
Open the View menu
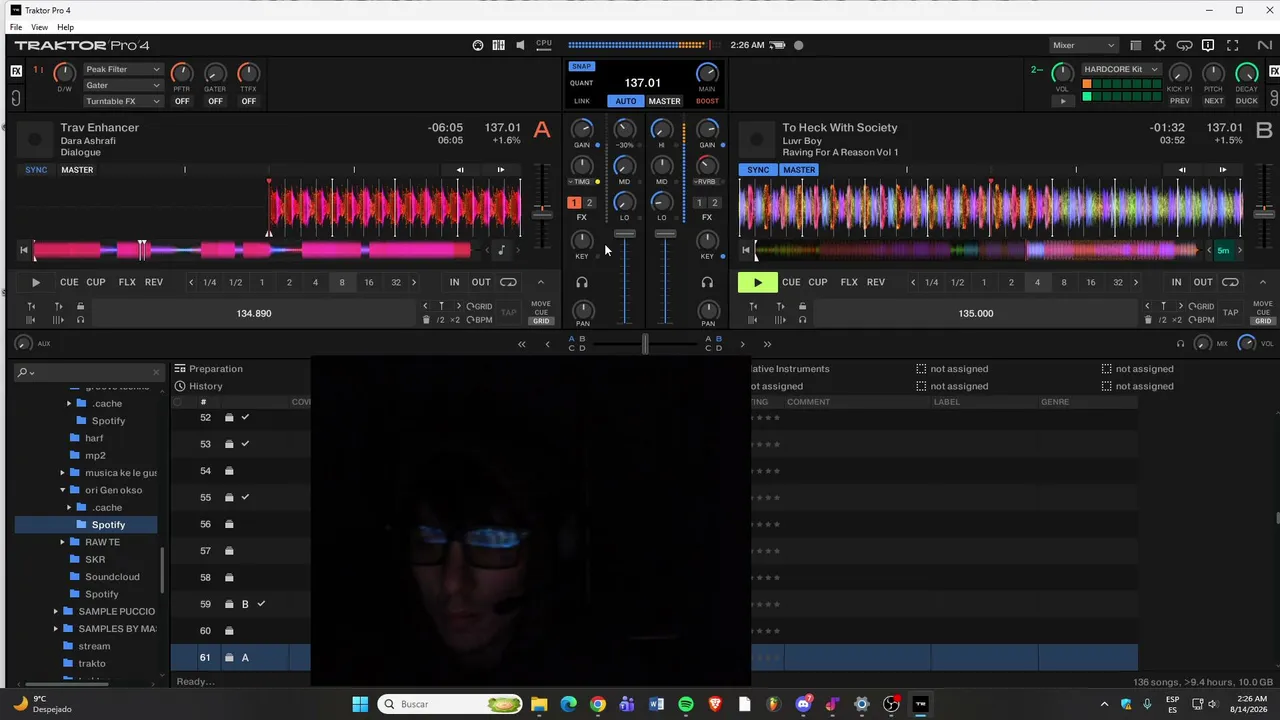(39, 27)
